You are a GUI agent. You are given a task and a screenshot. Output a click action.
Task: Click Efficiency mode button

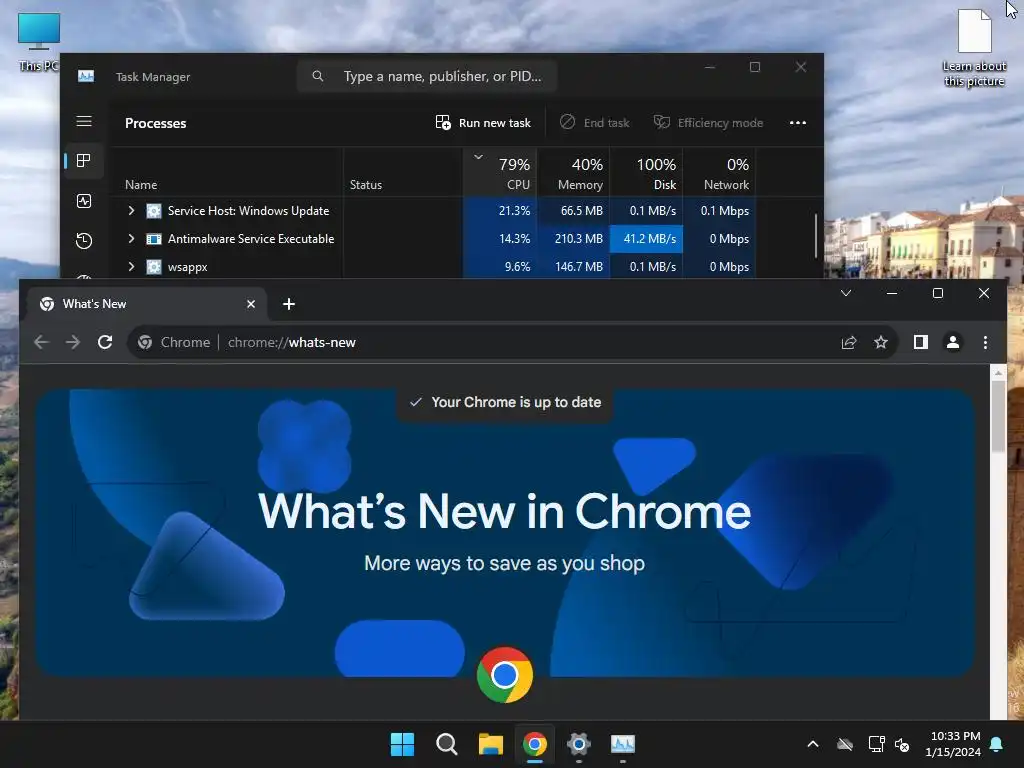tap(709, 123)
